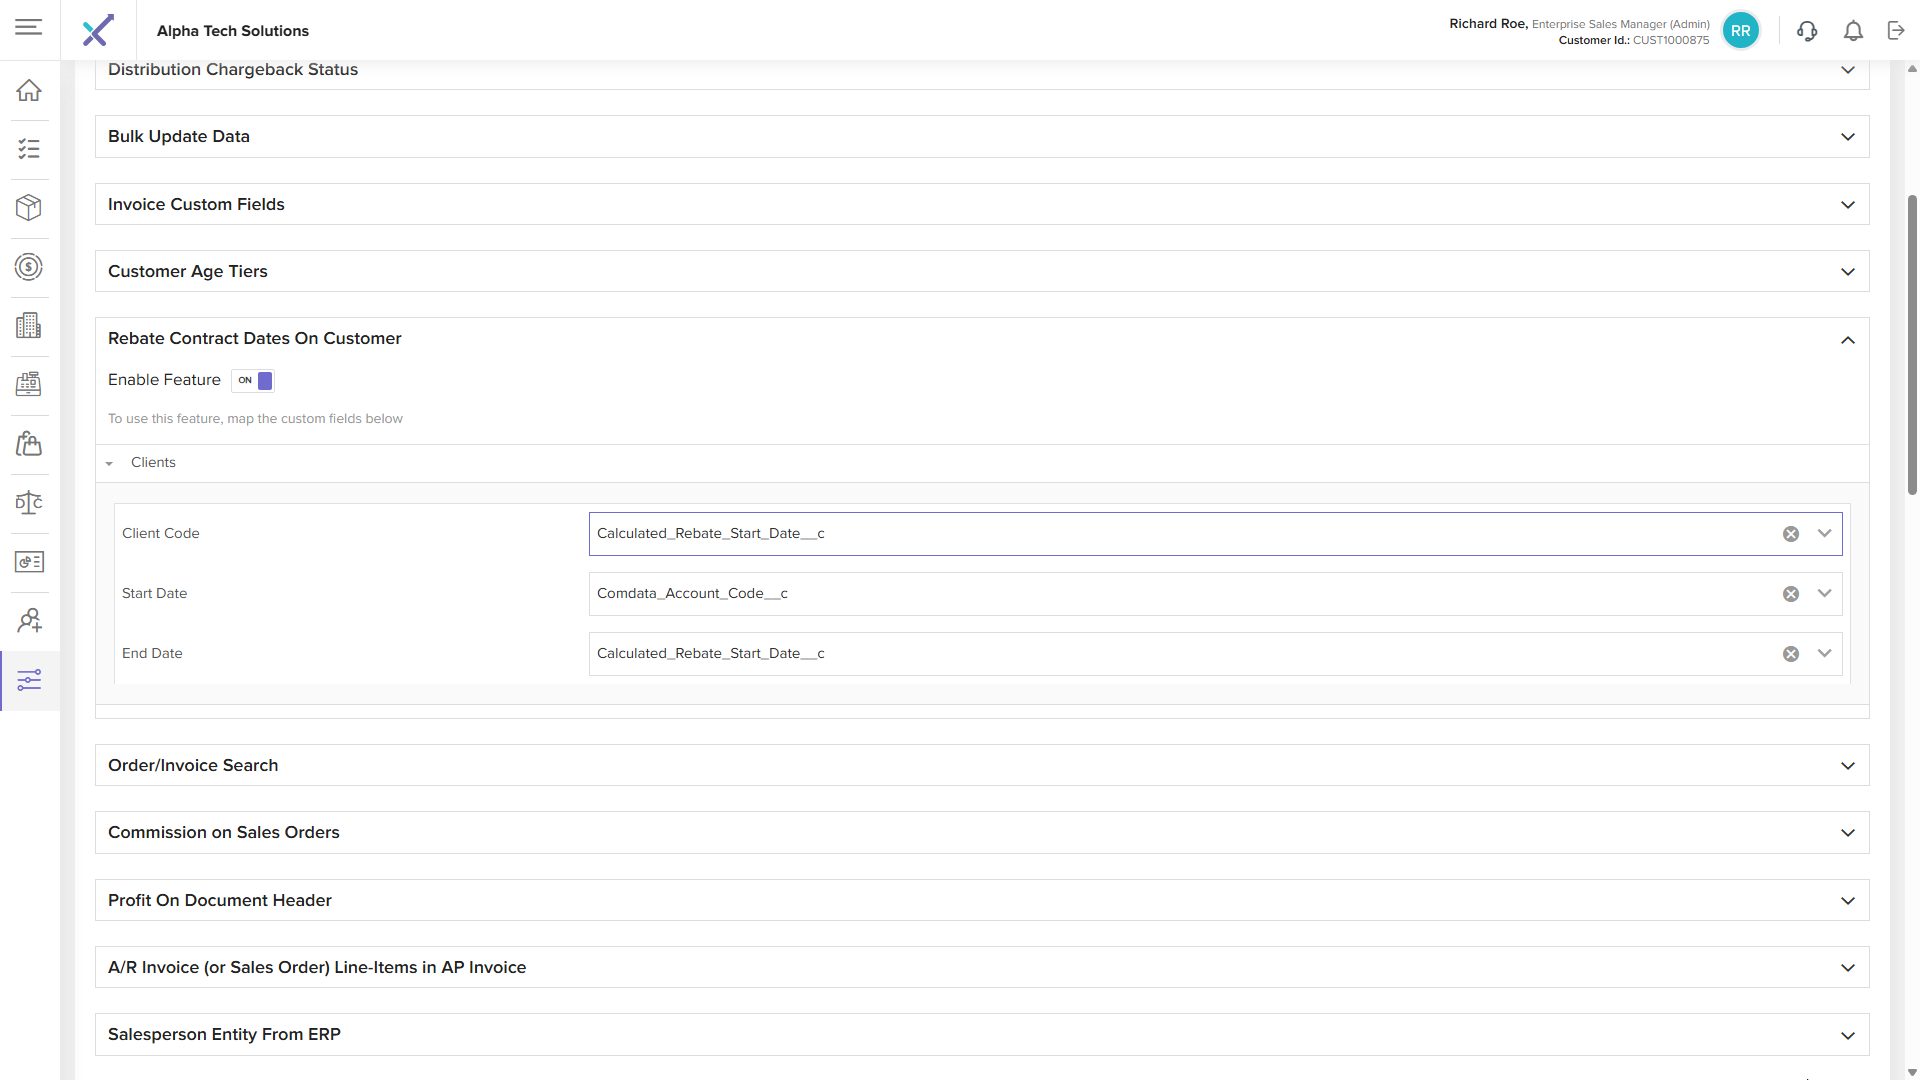The width and height of the screenshot is (1920, 1080).
Task: Expand Commission on Sales Orders section
Action: click(x=1847, y=833)
